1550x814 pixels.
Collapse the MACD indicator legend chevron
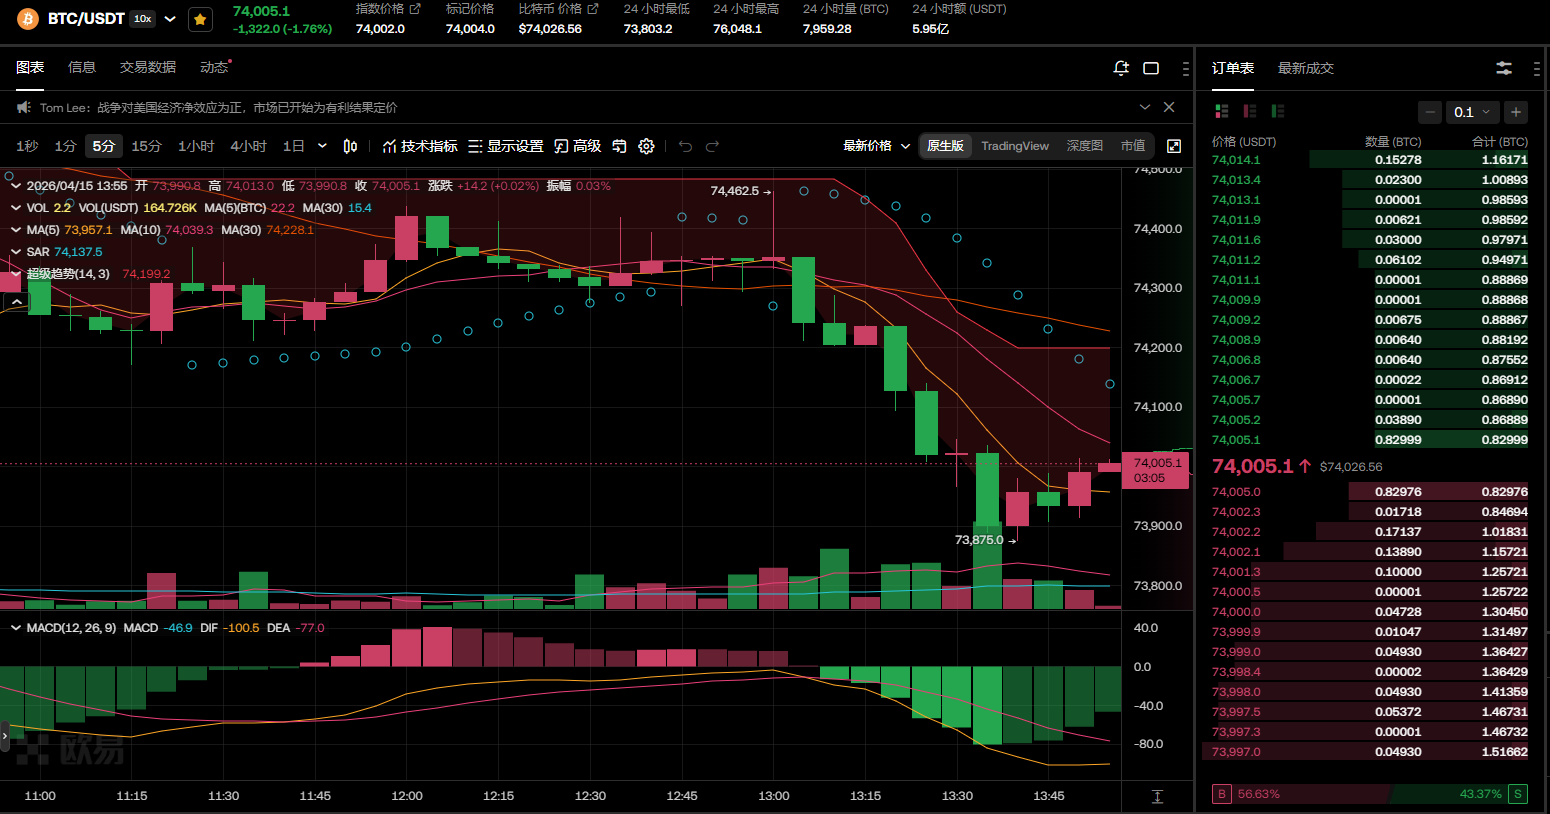16,628
